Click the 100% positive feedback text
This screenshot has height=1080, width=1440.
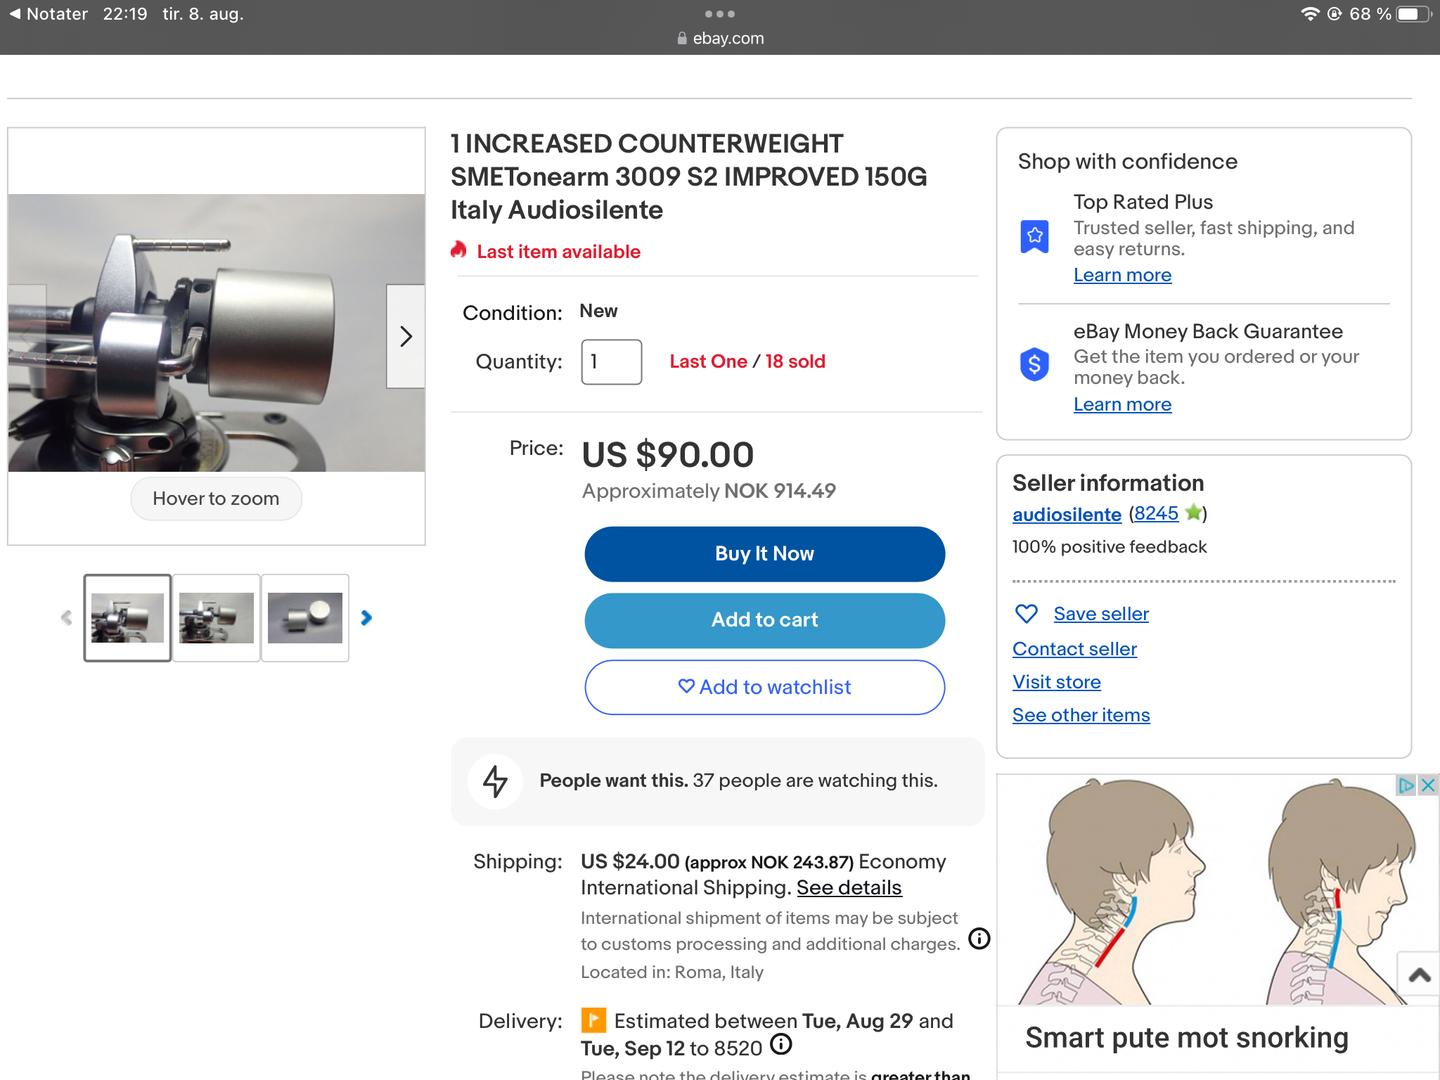pyautogui.click(x=1110, y=547)
